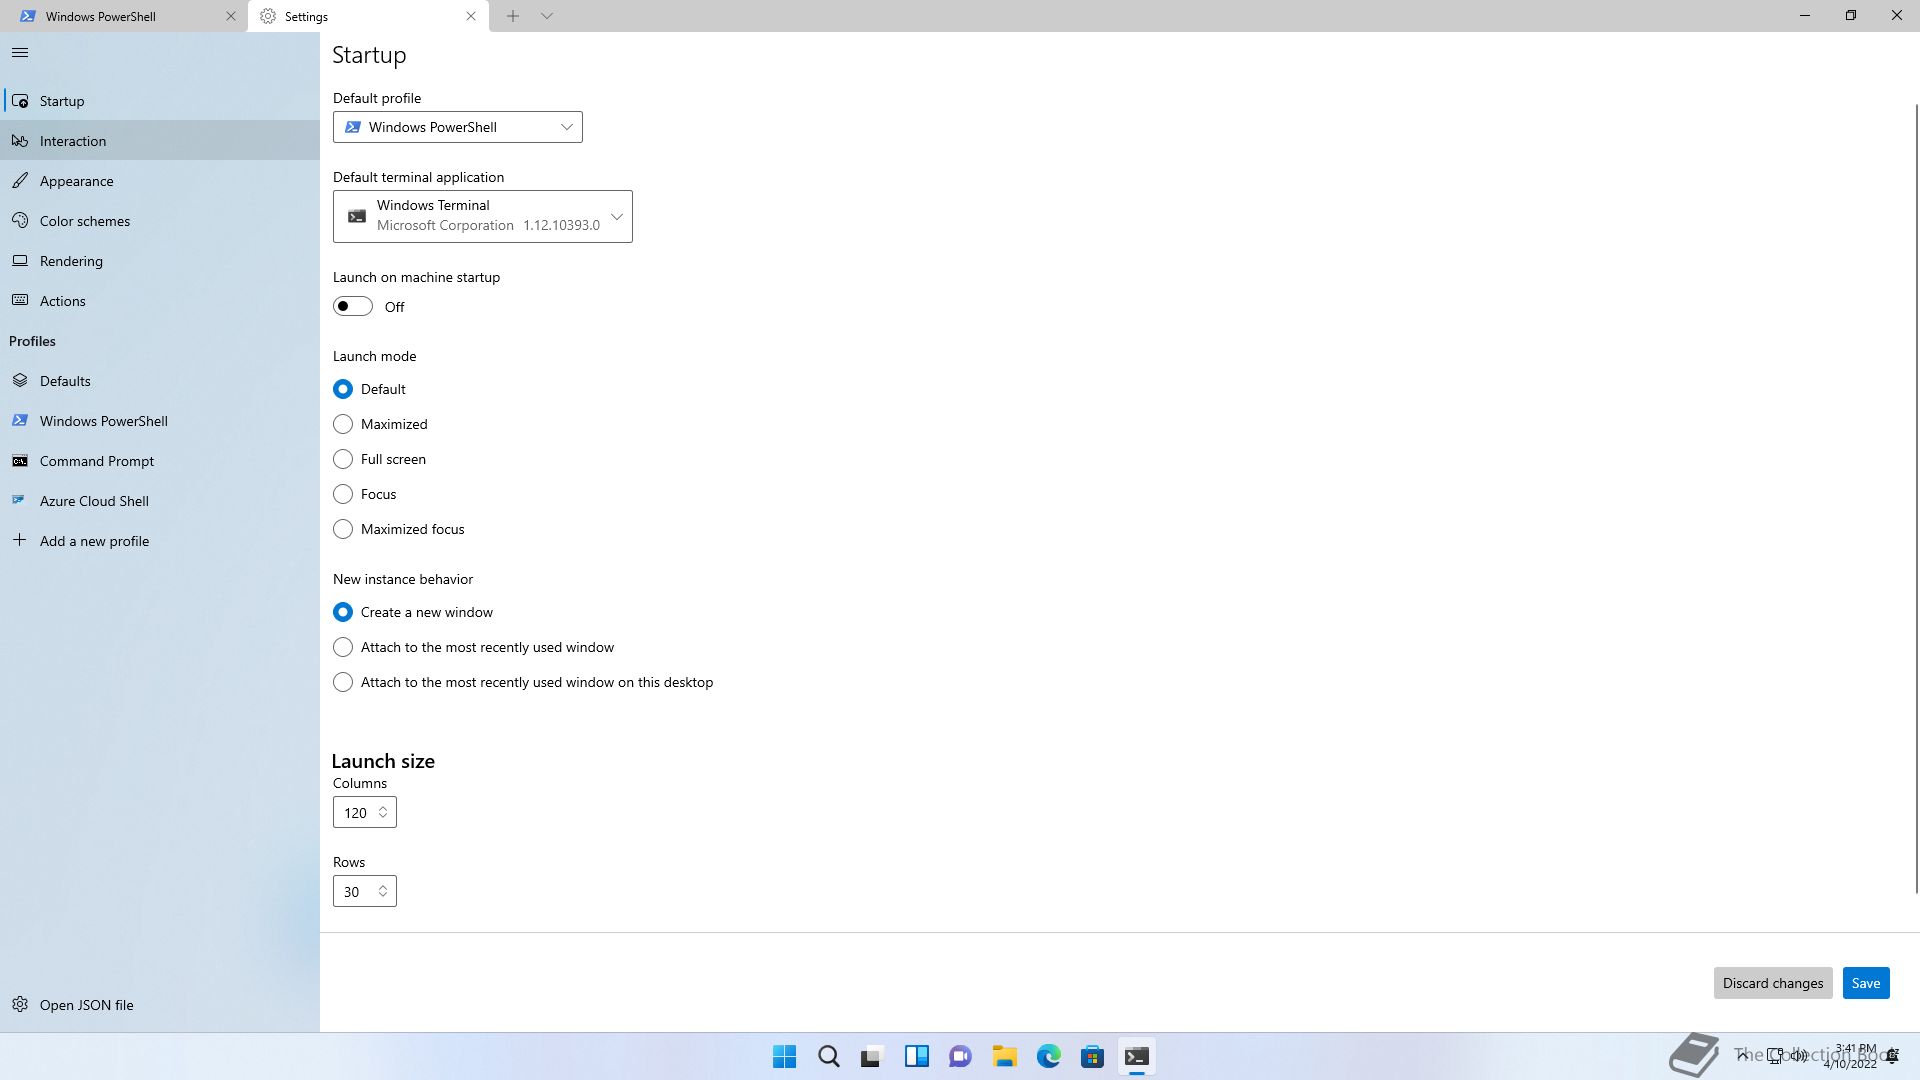Screen dimensions: 1920x1080
Task: Open taskbar Search
Action: (829, 1056)
